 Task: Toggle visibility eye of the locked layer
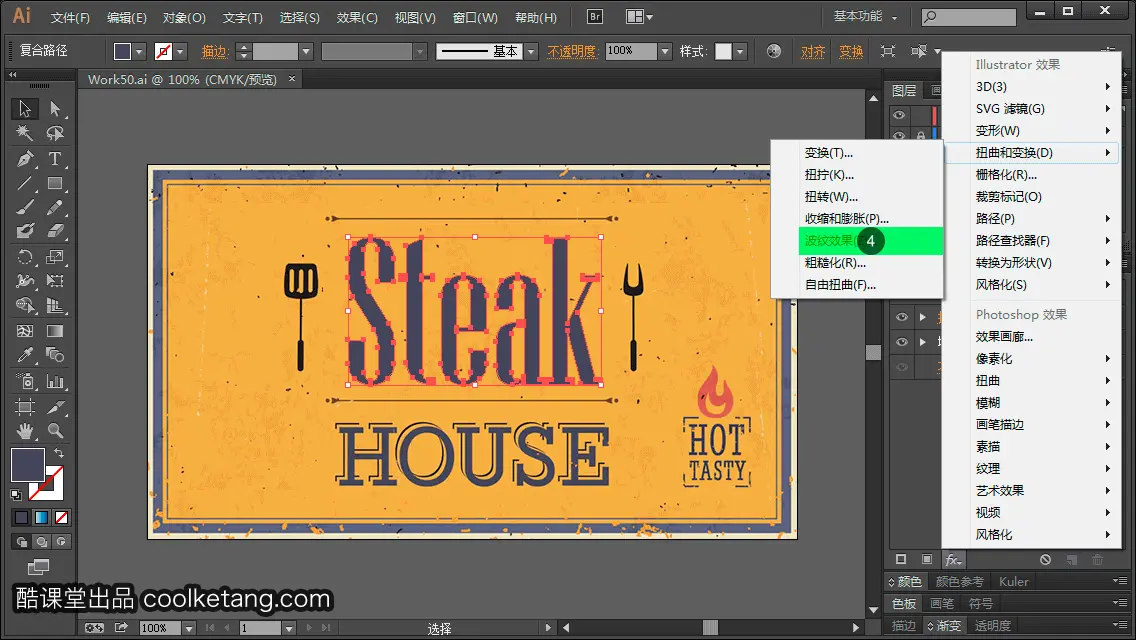click(x=899, y=134)
